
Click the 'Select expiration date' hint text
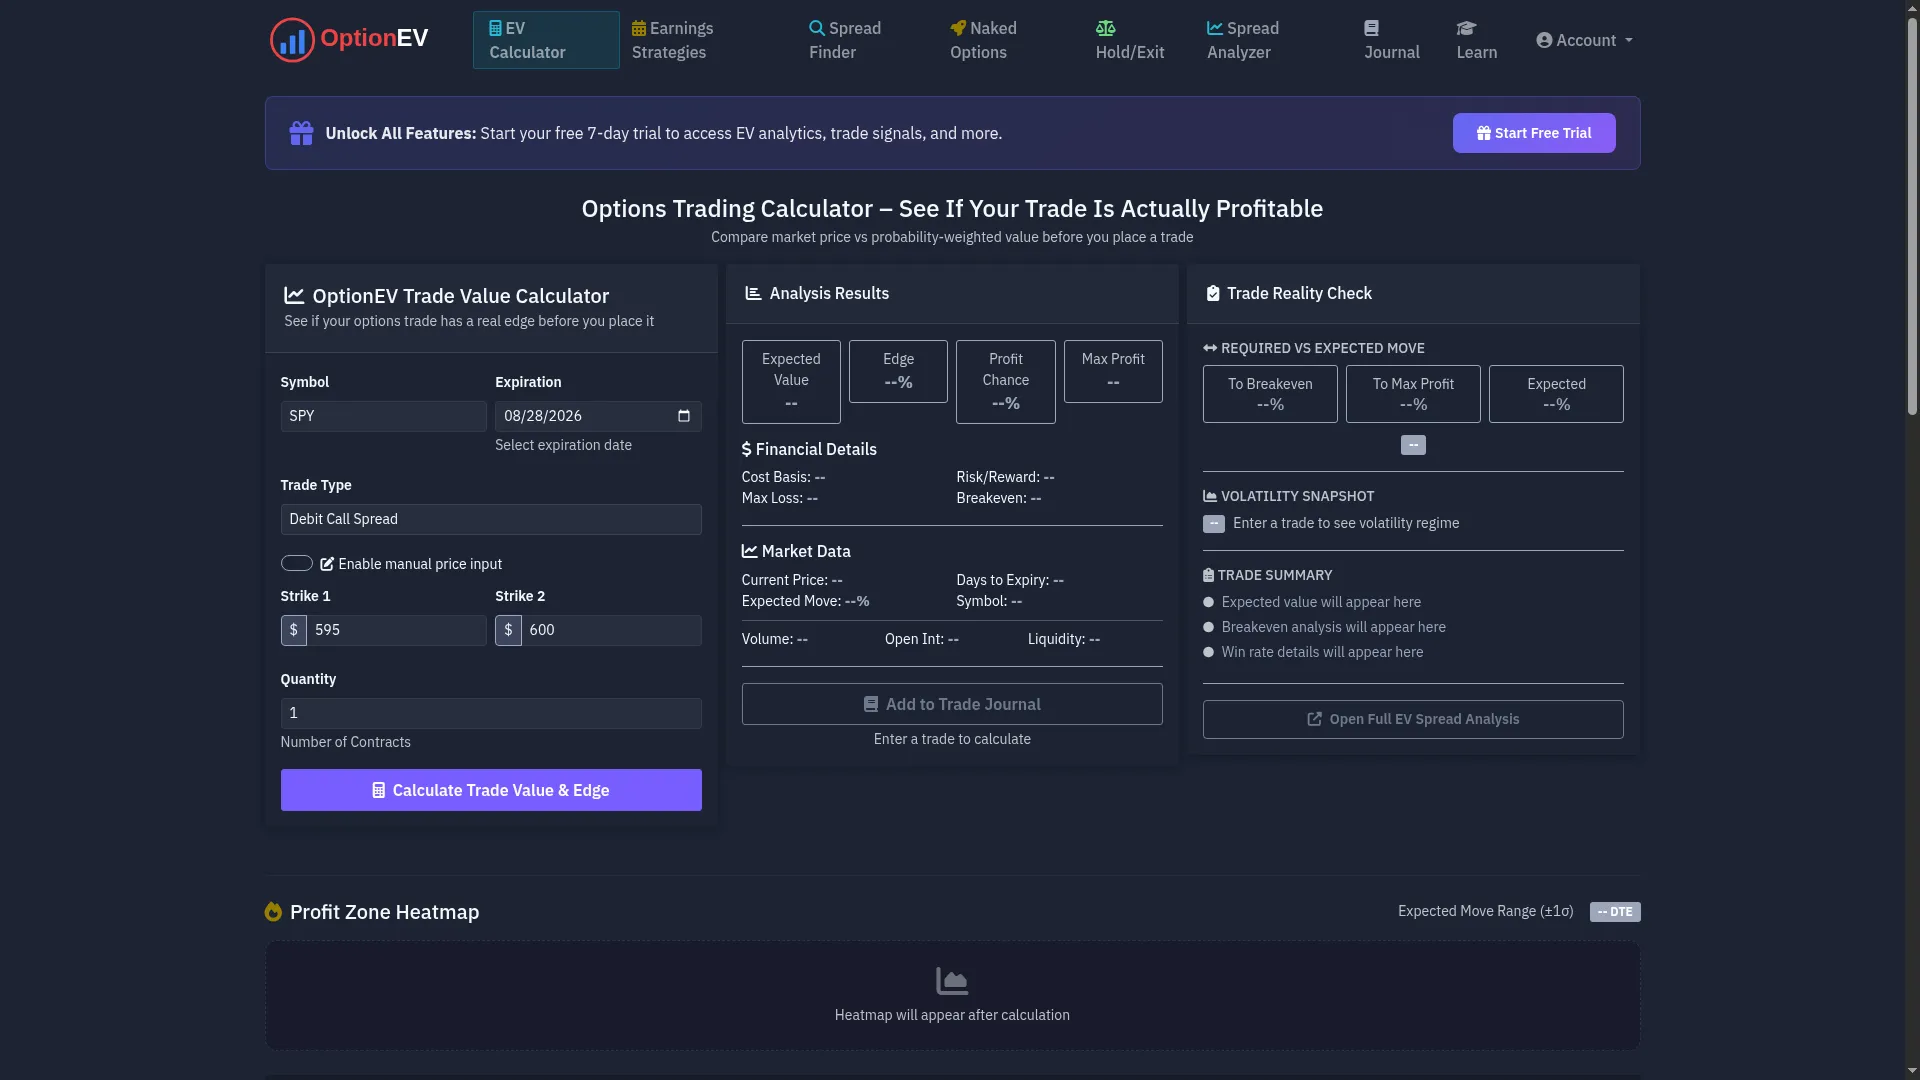(x=563, y=445)
